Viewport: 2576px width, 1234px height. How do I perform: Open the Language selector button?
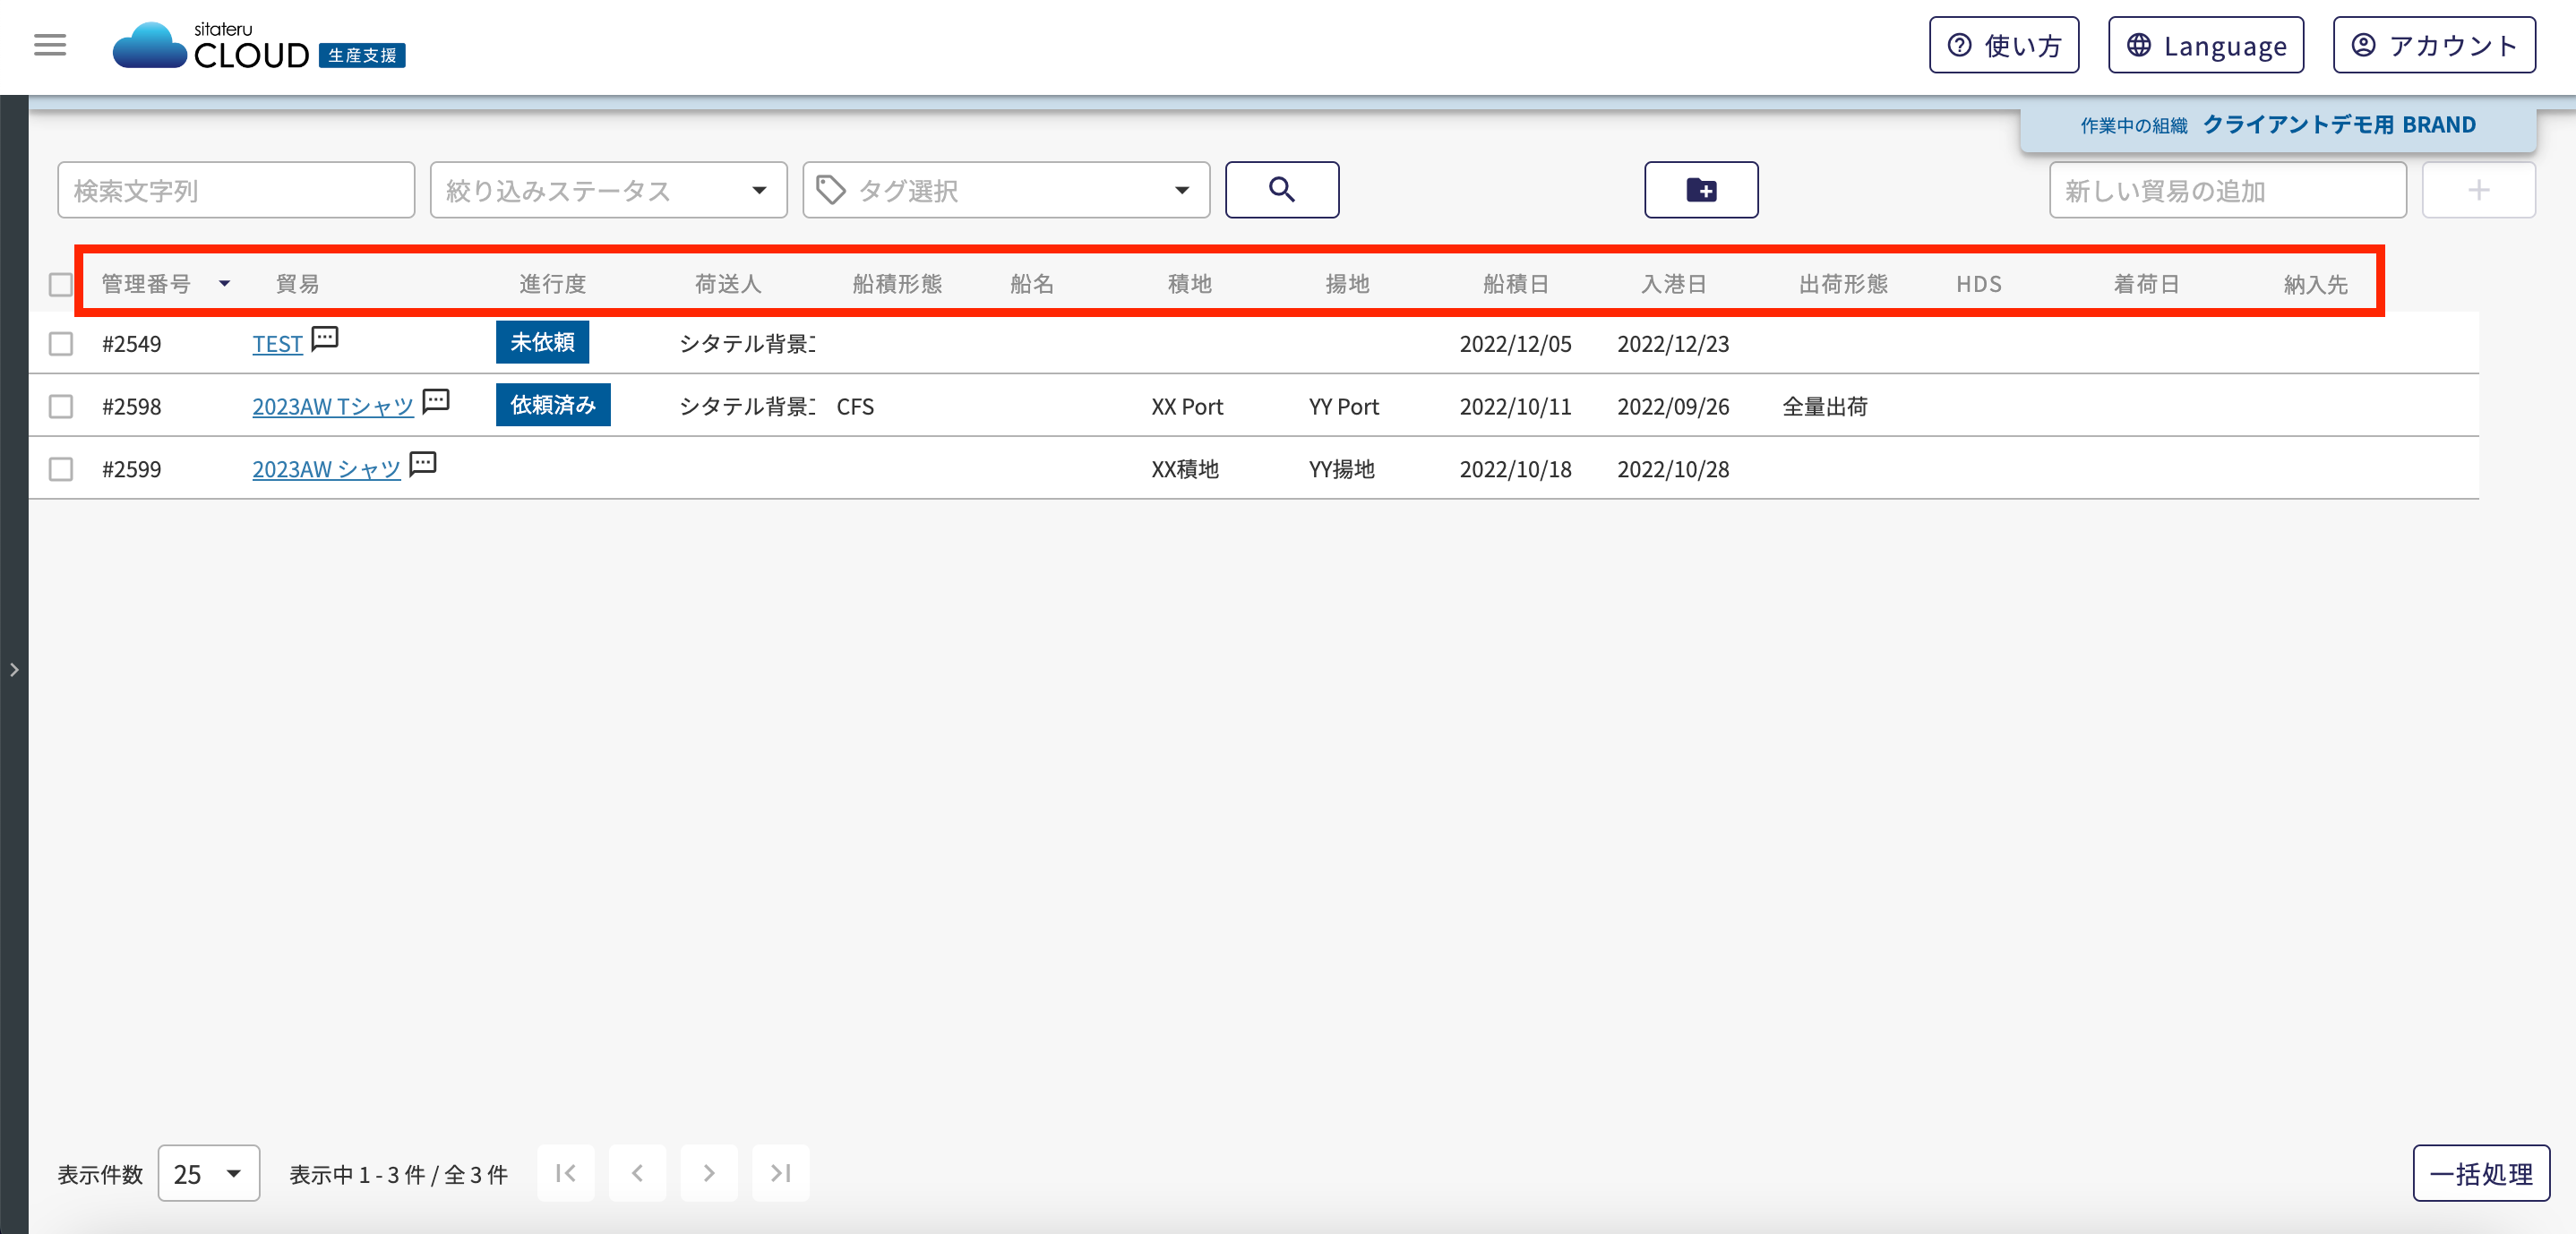click(2206, 45)
